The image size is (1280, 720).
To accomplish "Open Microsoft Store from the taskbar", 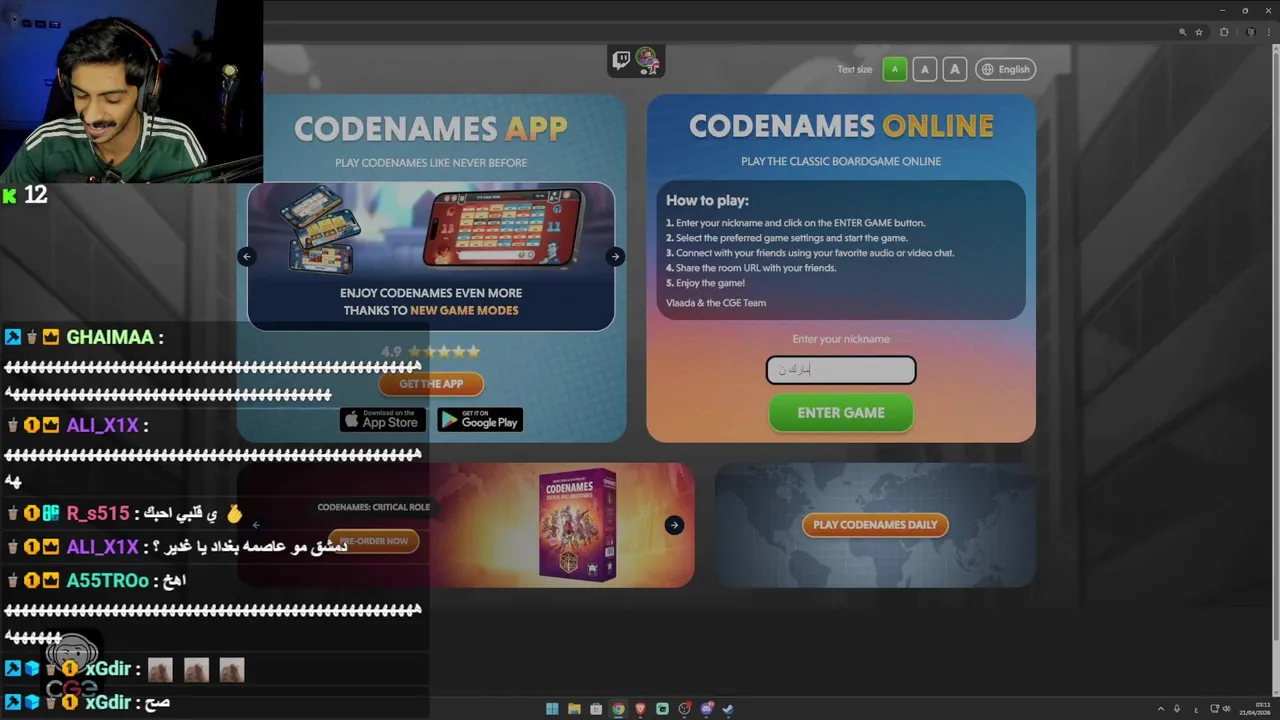I will [596, 709].
